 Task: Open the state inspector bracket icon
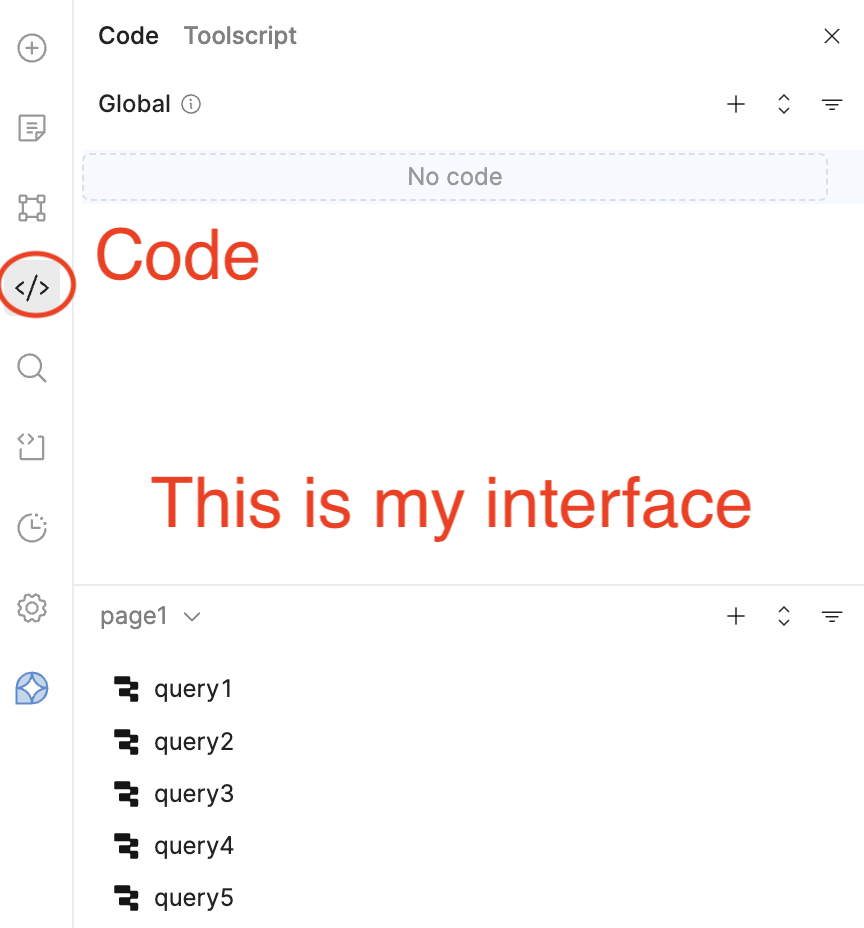[32, 448]
